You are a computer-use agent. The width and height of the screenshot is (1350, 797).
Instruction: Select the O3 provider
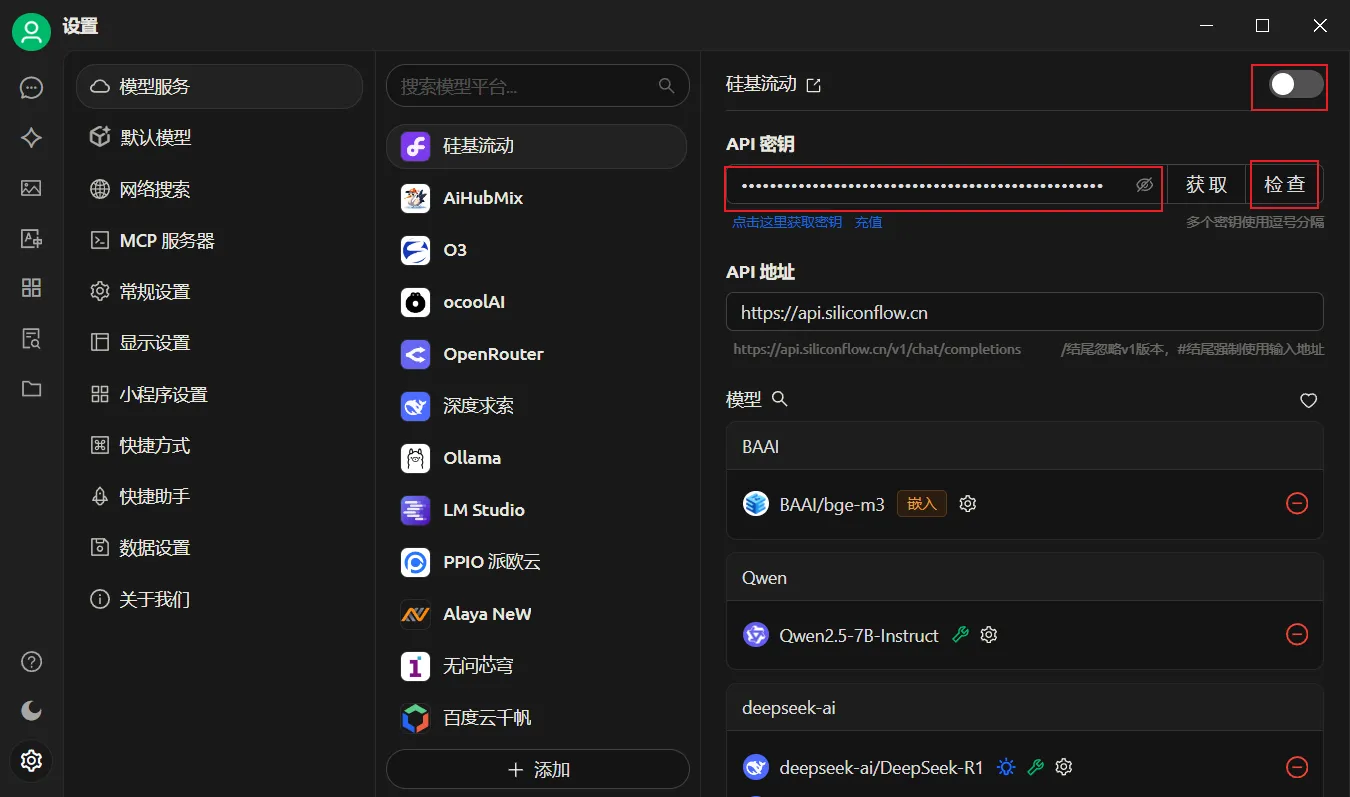(537, 250)
